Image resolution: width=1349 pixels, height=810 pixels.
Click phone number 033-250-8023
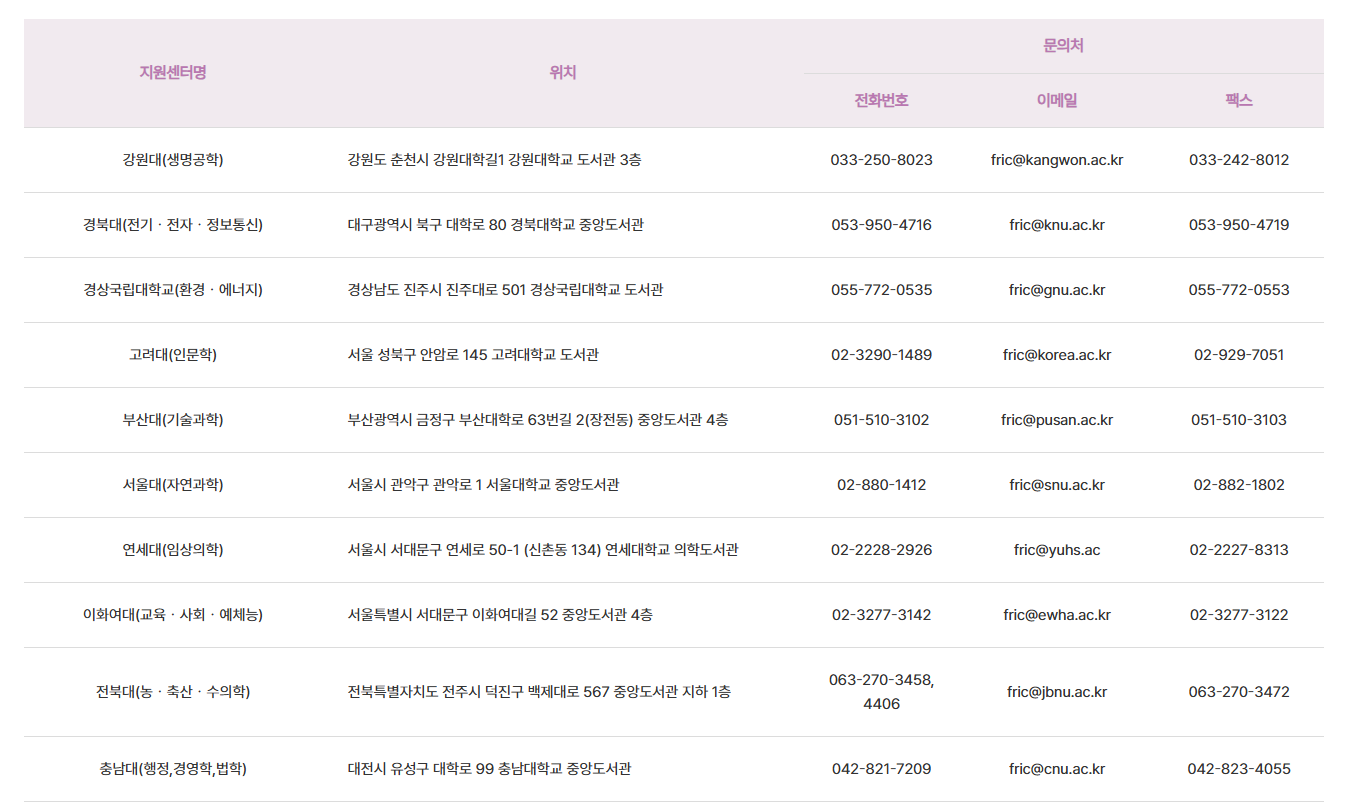click(x=881, y=160)
